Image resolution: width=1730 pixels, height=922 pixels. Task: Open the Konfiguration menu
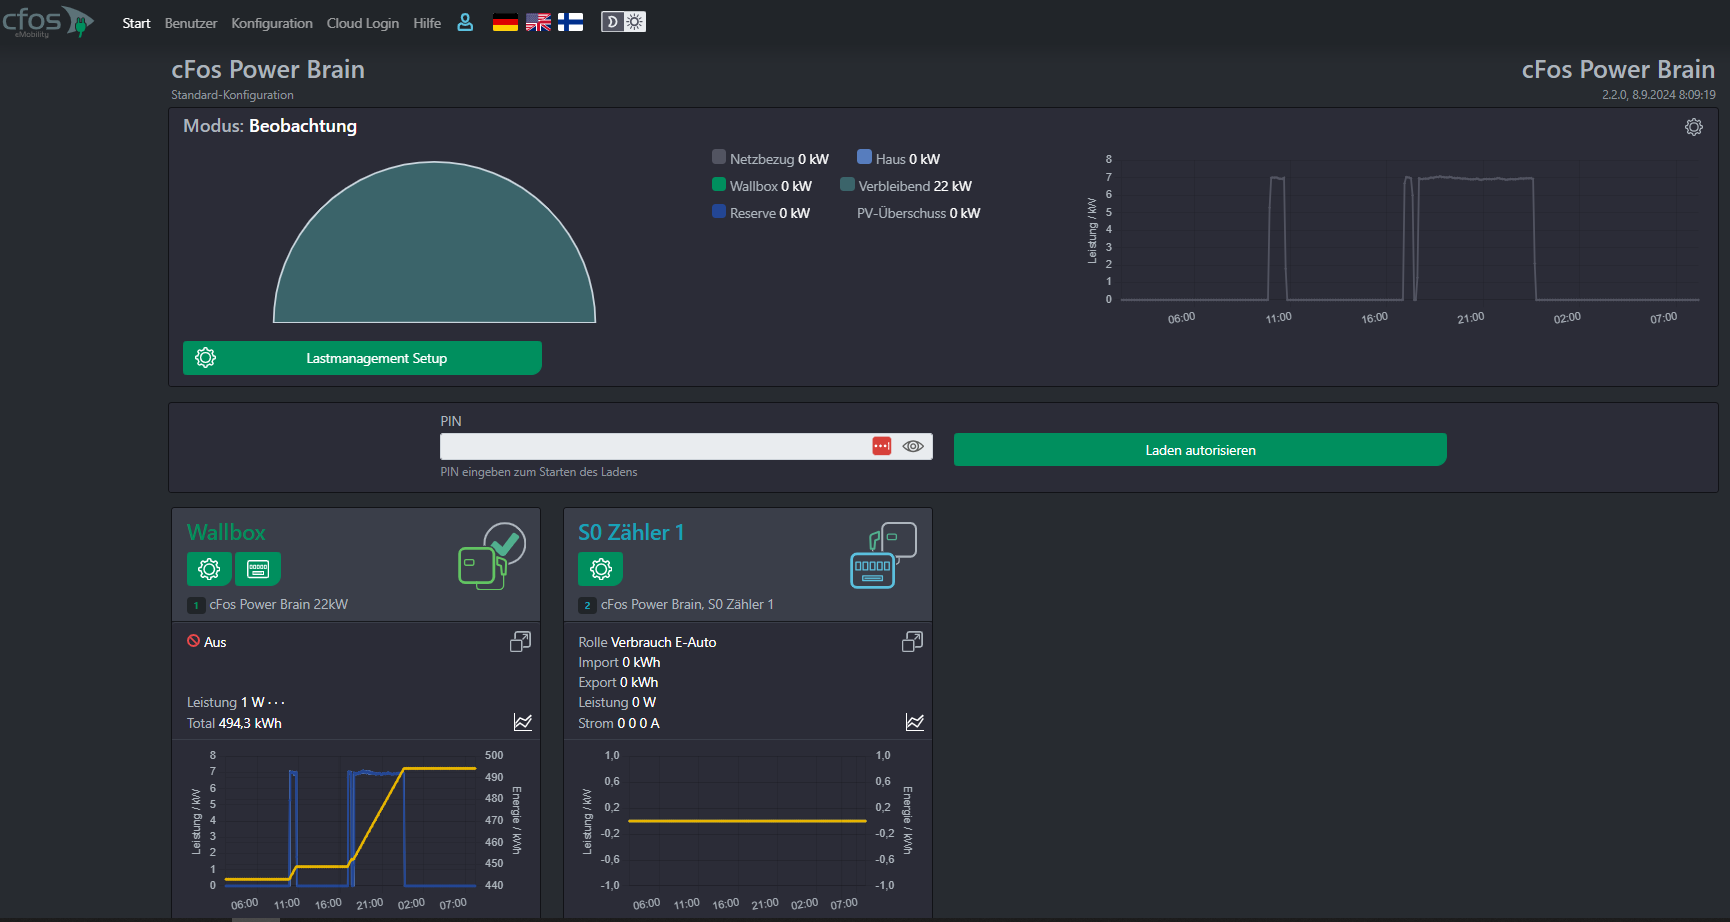pyautogui.click(x=272, y=23)
